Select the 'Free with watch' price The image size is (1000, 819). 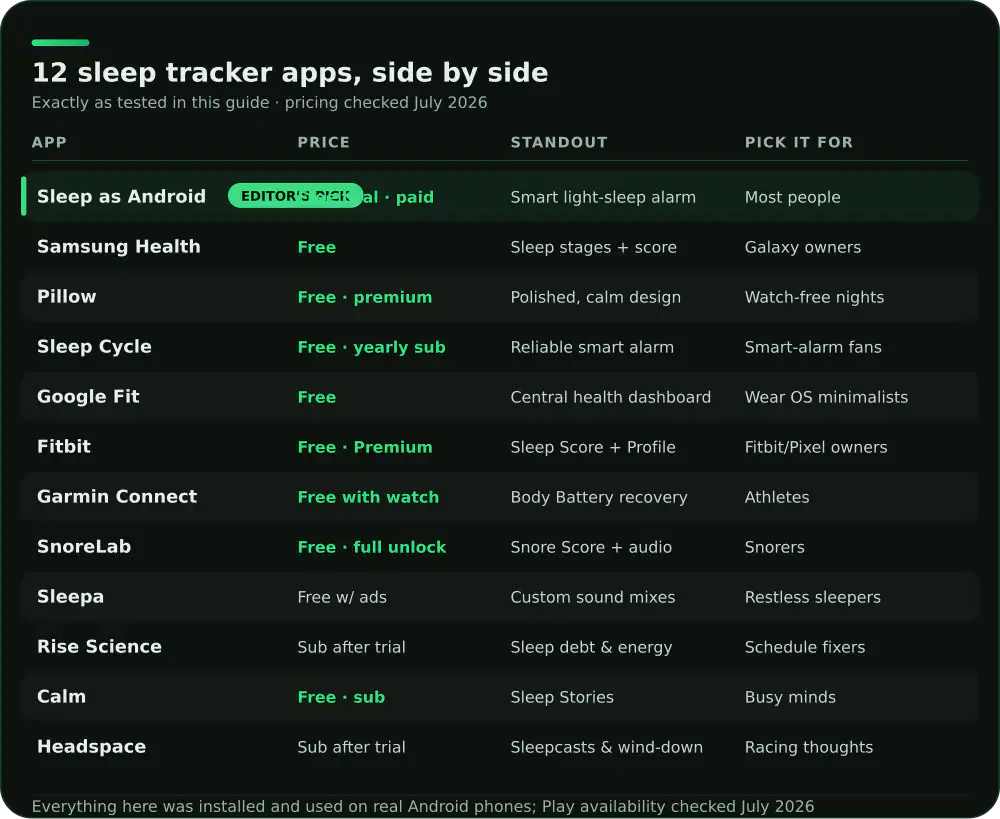[368, 497]
